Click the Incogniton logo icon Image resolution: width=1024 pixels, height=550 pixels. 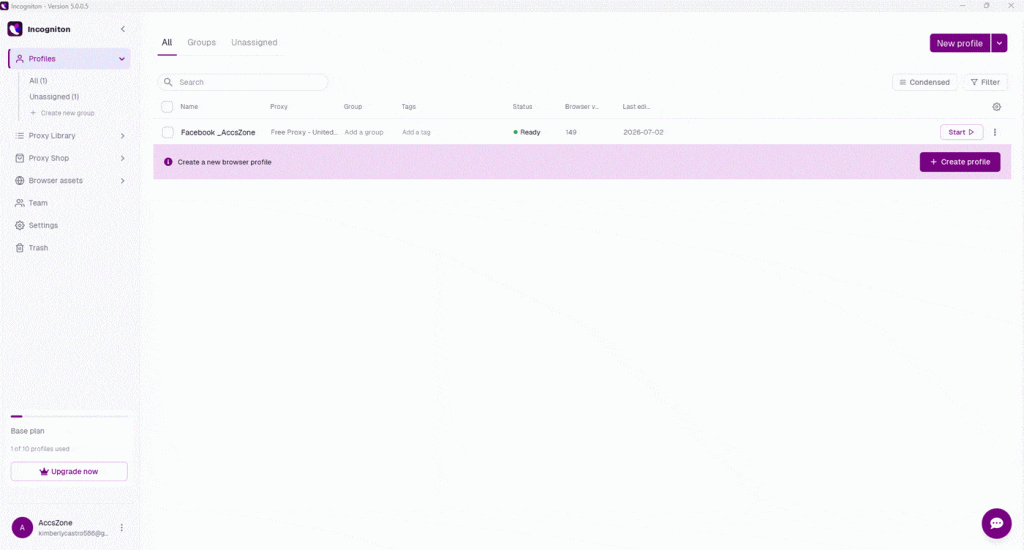click(15, 29)
